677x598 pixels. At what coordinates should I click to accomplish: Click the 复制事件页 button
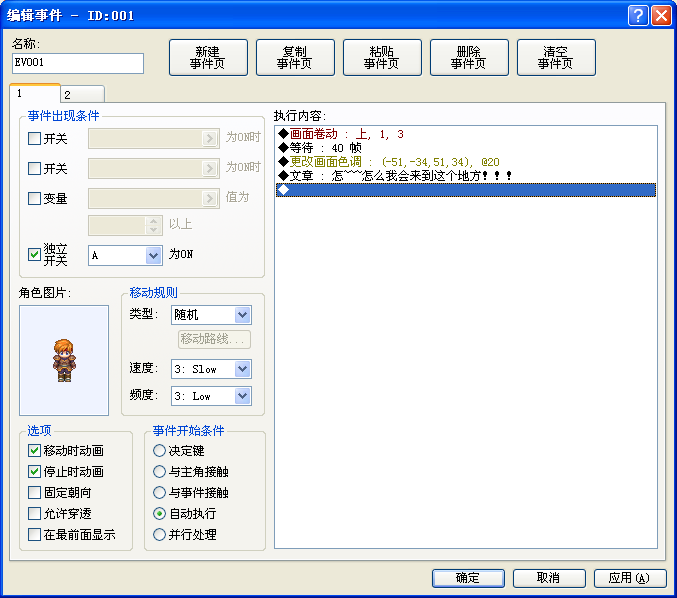point(295,57)
